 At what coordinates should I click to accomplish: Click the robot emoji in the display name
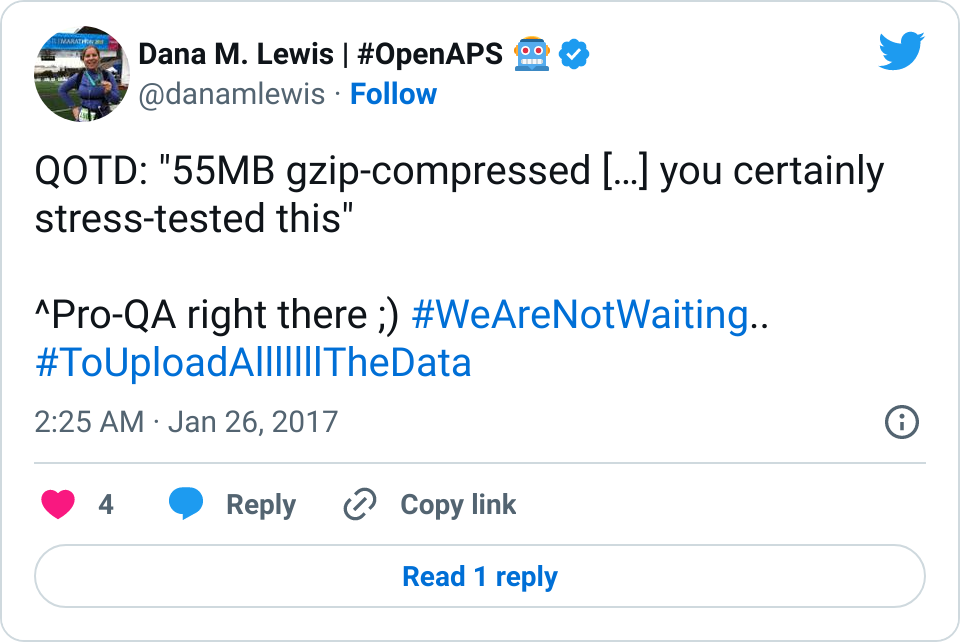(532, 54)
